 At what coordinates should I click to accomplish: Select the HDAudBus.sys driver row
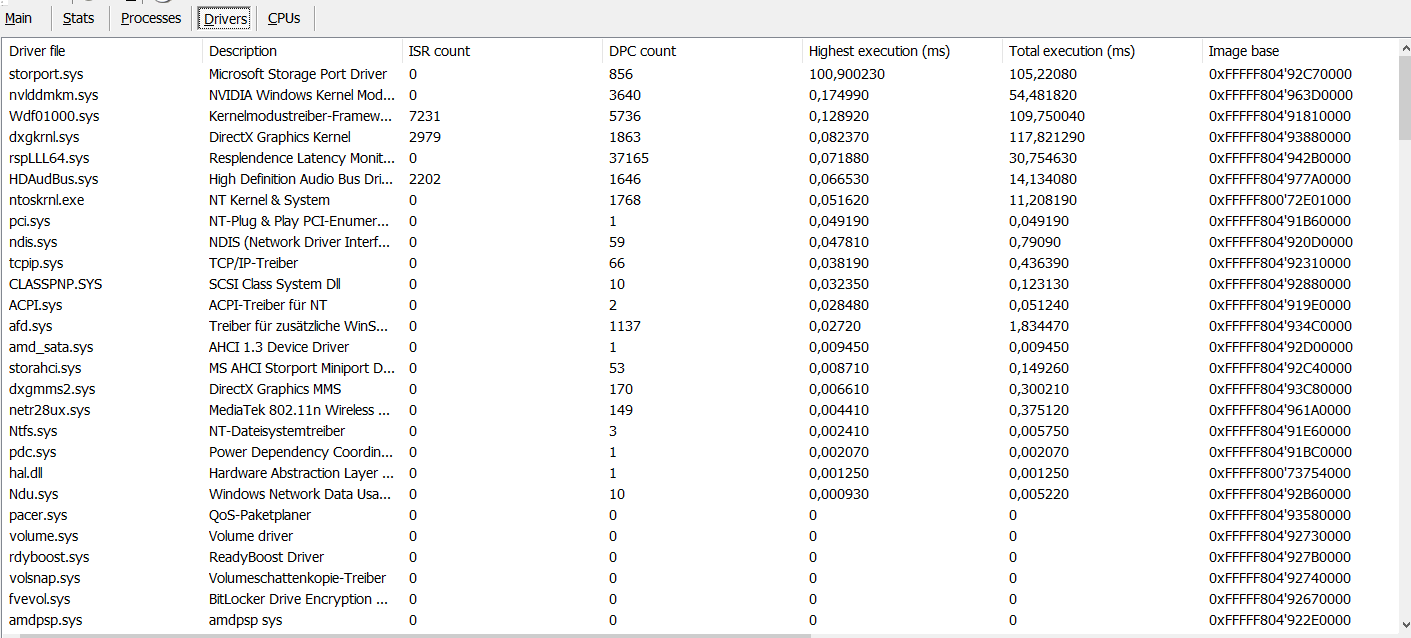tap(700, 179)
